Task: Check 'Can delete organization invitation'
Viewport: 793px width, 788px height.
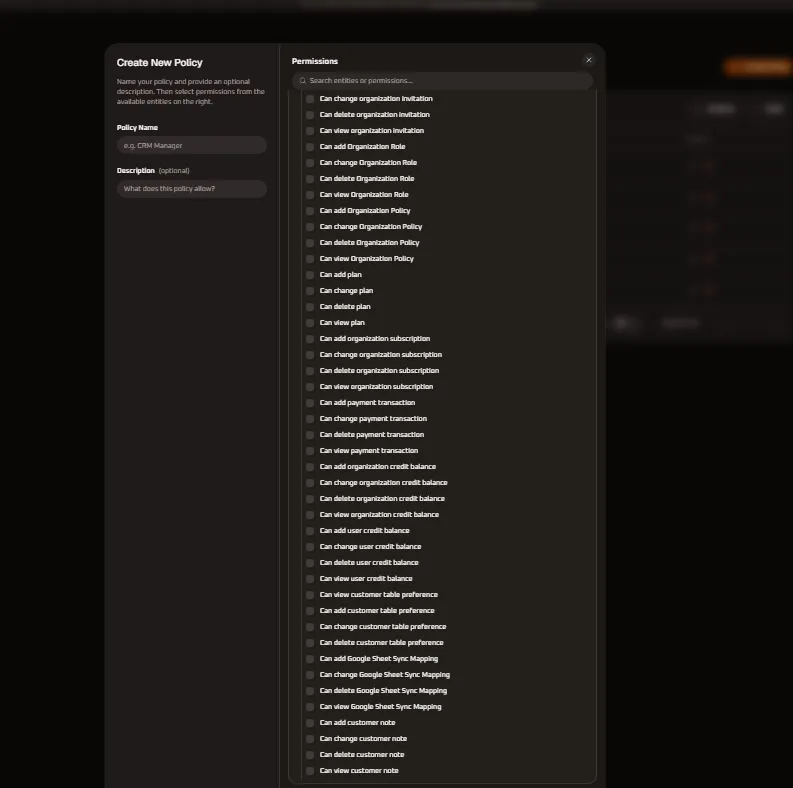Action: (x=310, y=115)
